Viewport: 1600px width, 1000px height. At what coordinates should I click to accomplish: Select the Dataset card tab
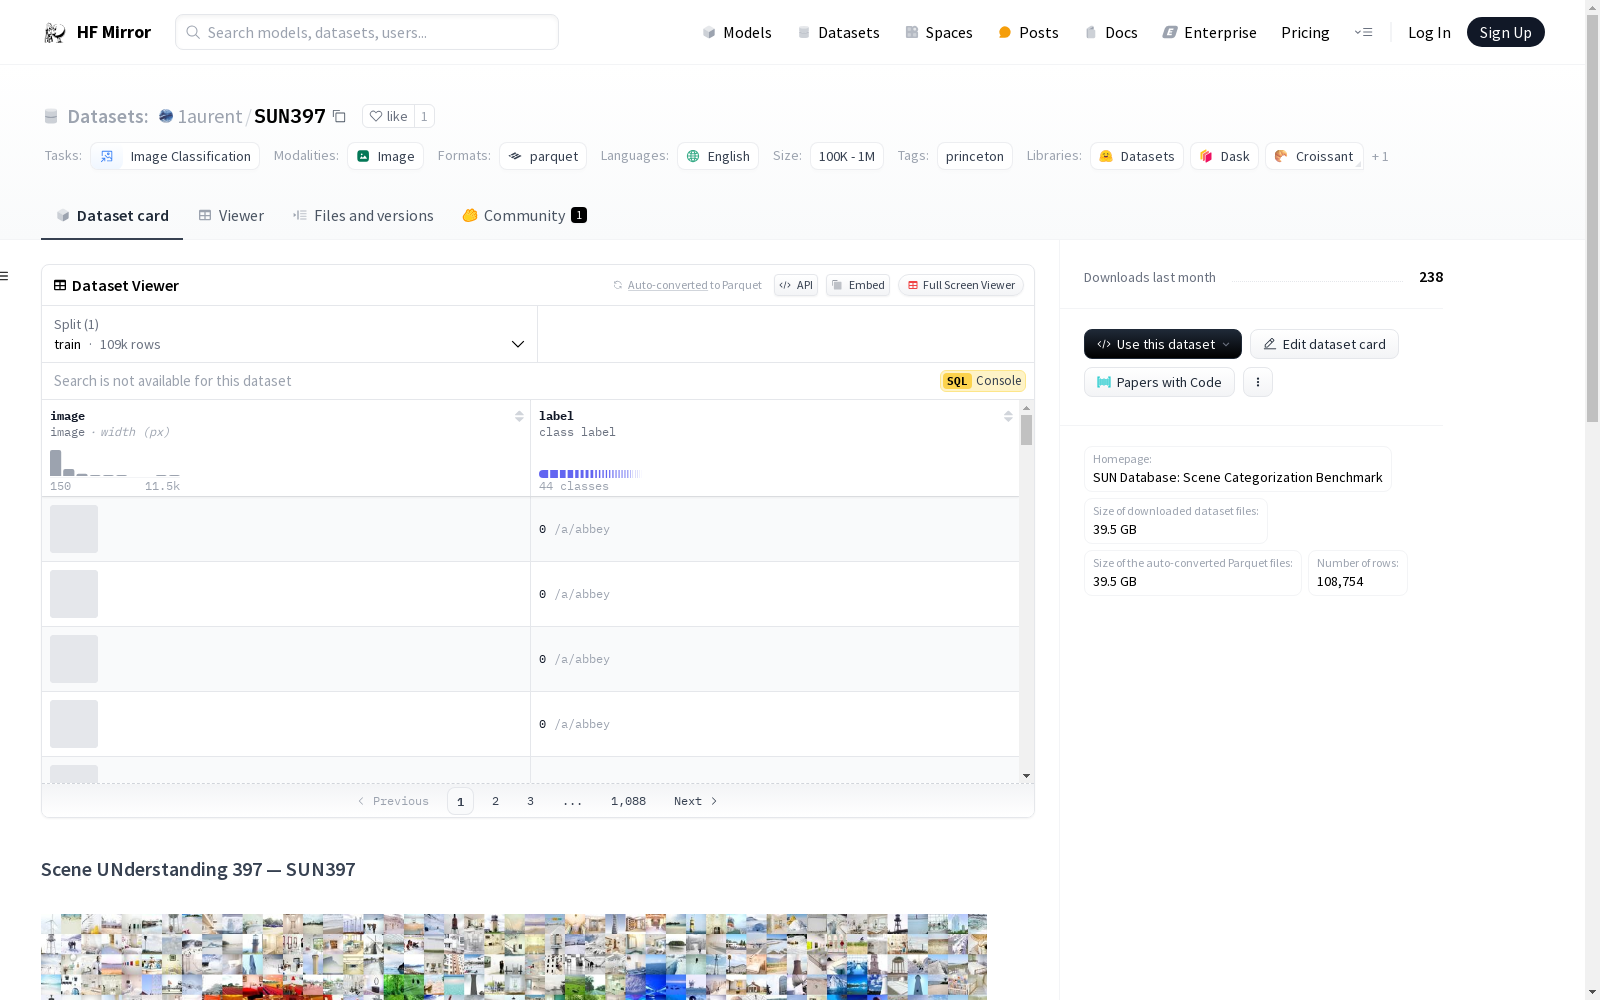point(112,215)
